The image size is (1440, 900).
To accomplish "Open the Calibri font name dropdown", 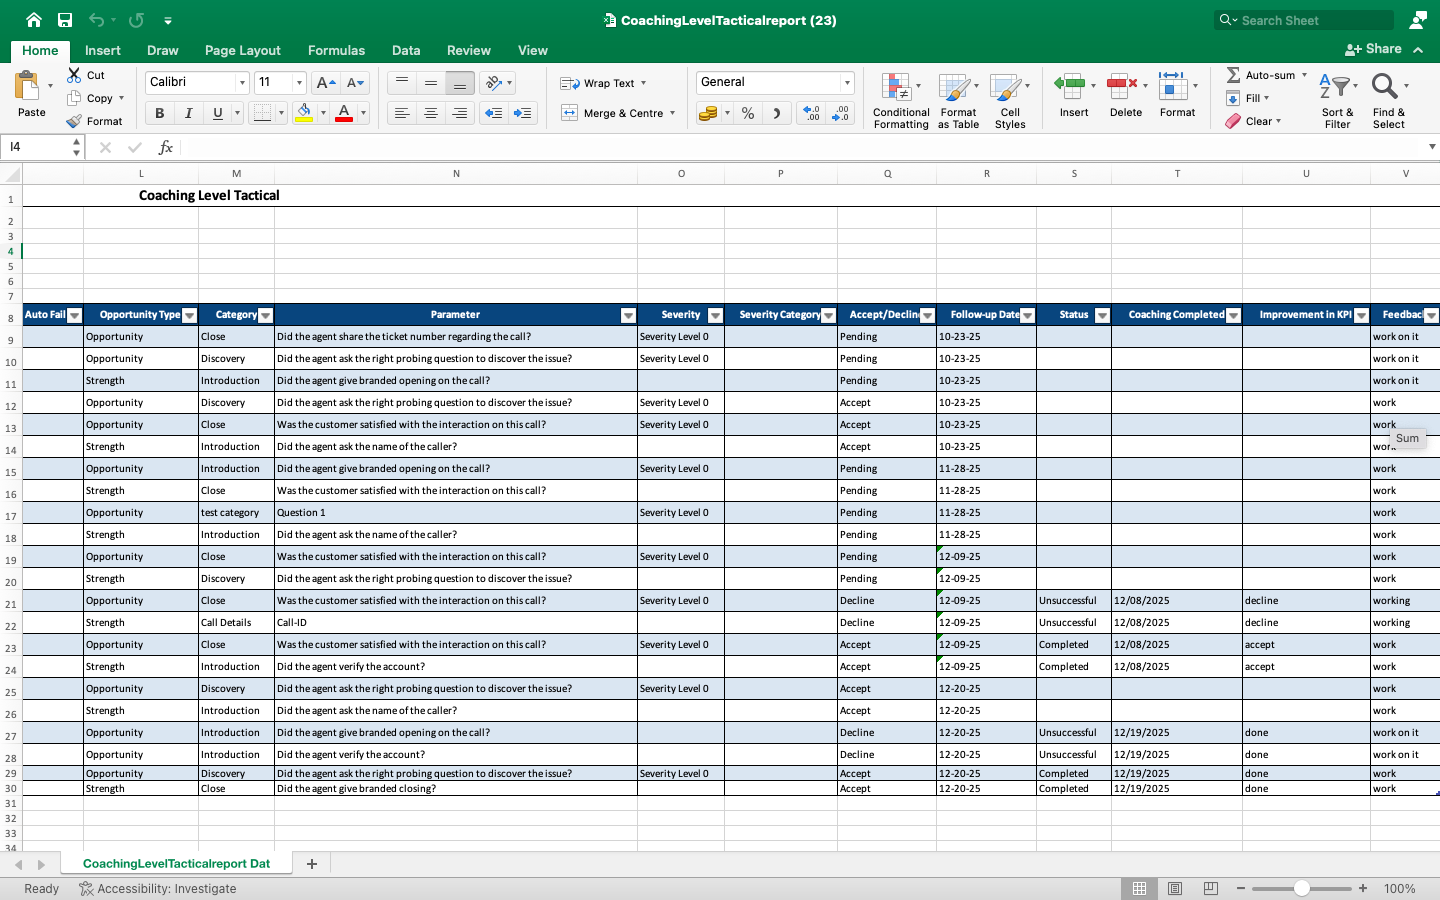I will 241,83.
